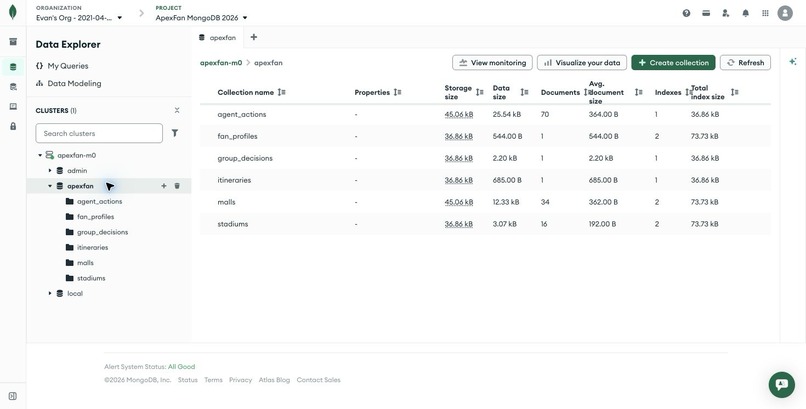Open agent_actions row in table
The height and width of the screenshot is (409, 806).
[x=485, y=115]
